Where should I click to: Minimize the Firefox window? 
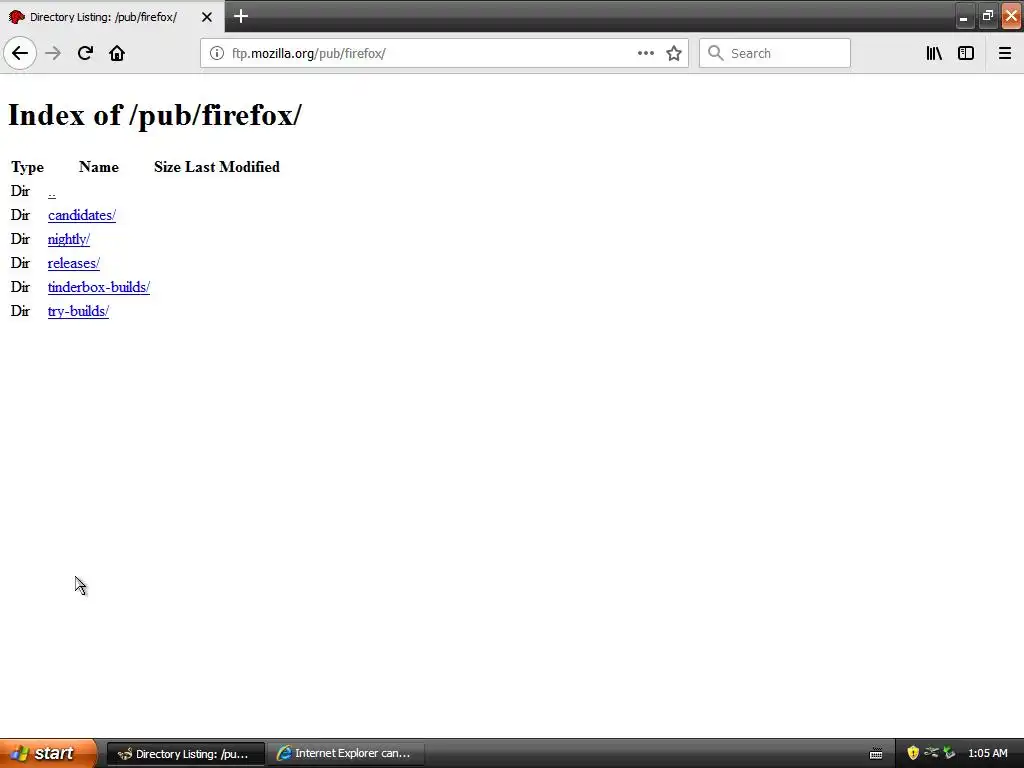point(963,16)
